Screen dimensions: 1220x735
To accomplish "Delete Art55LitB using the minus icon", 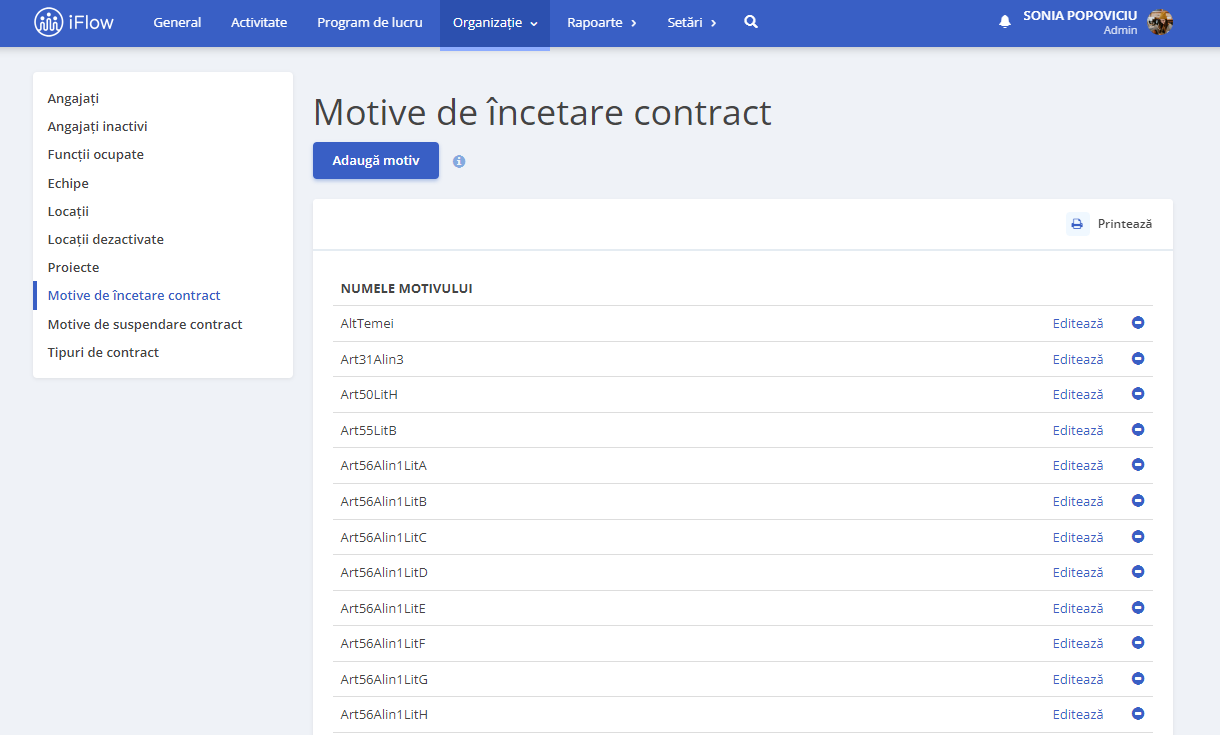I will 1138,430.
